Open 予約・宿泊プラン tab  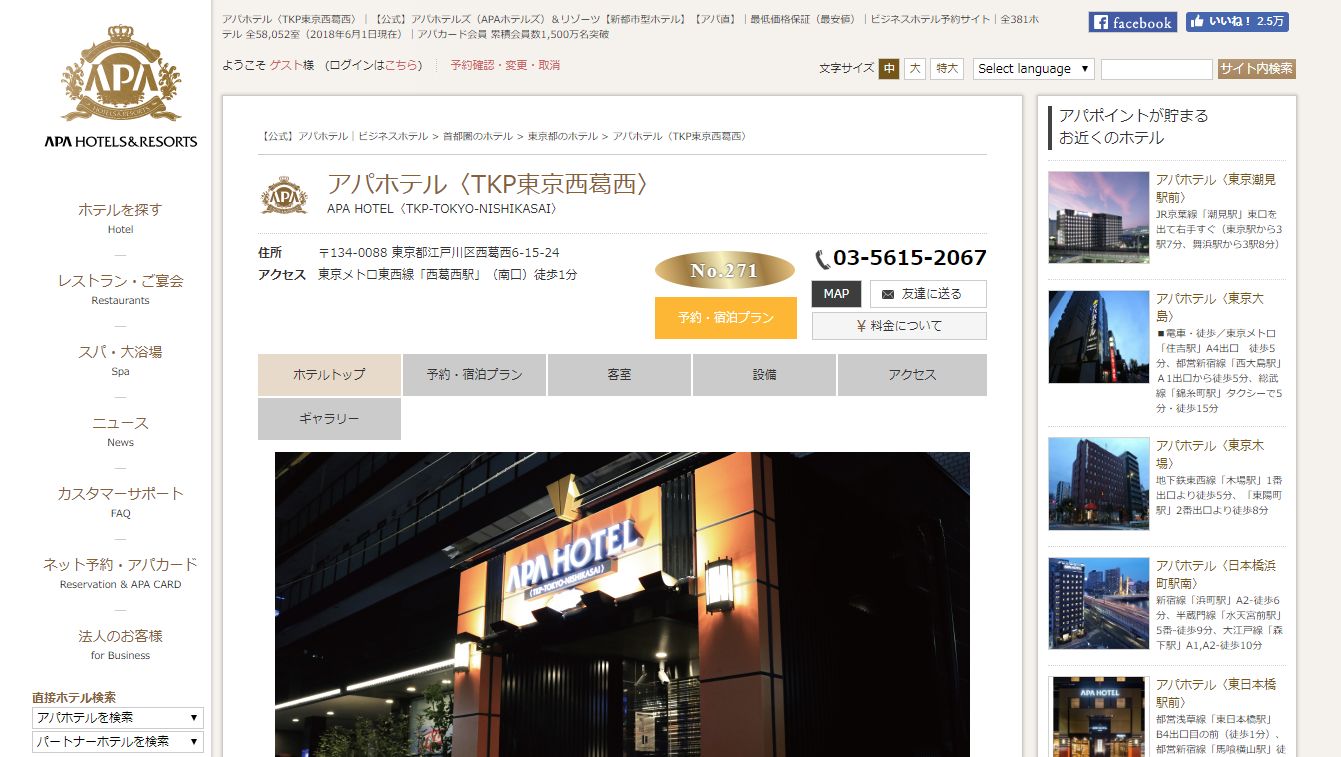474,375
